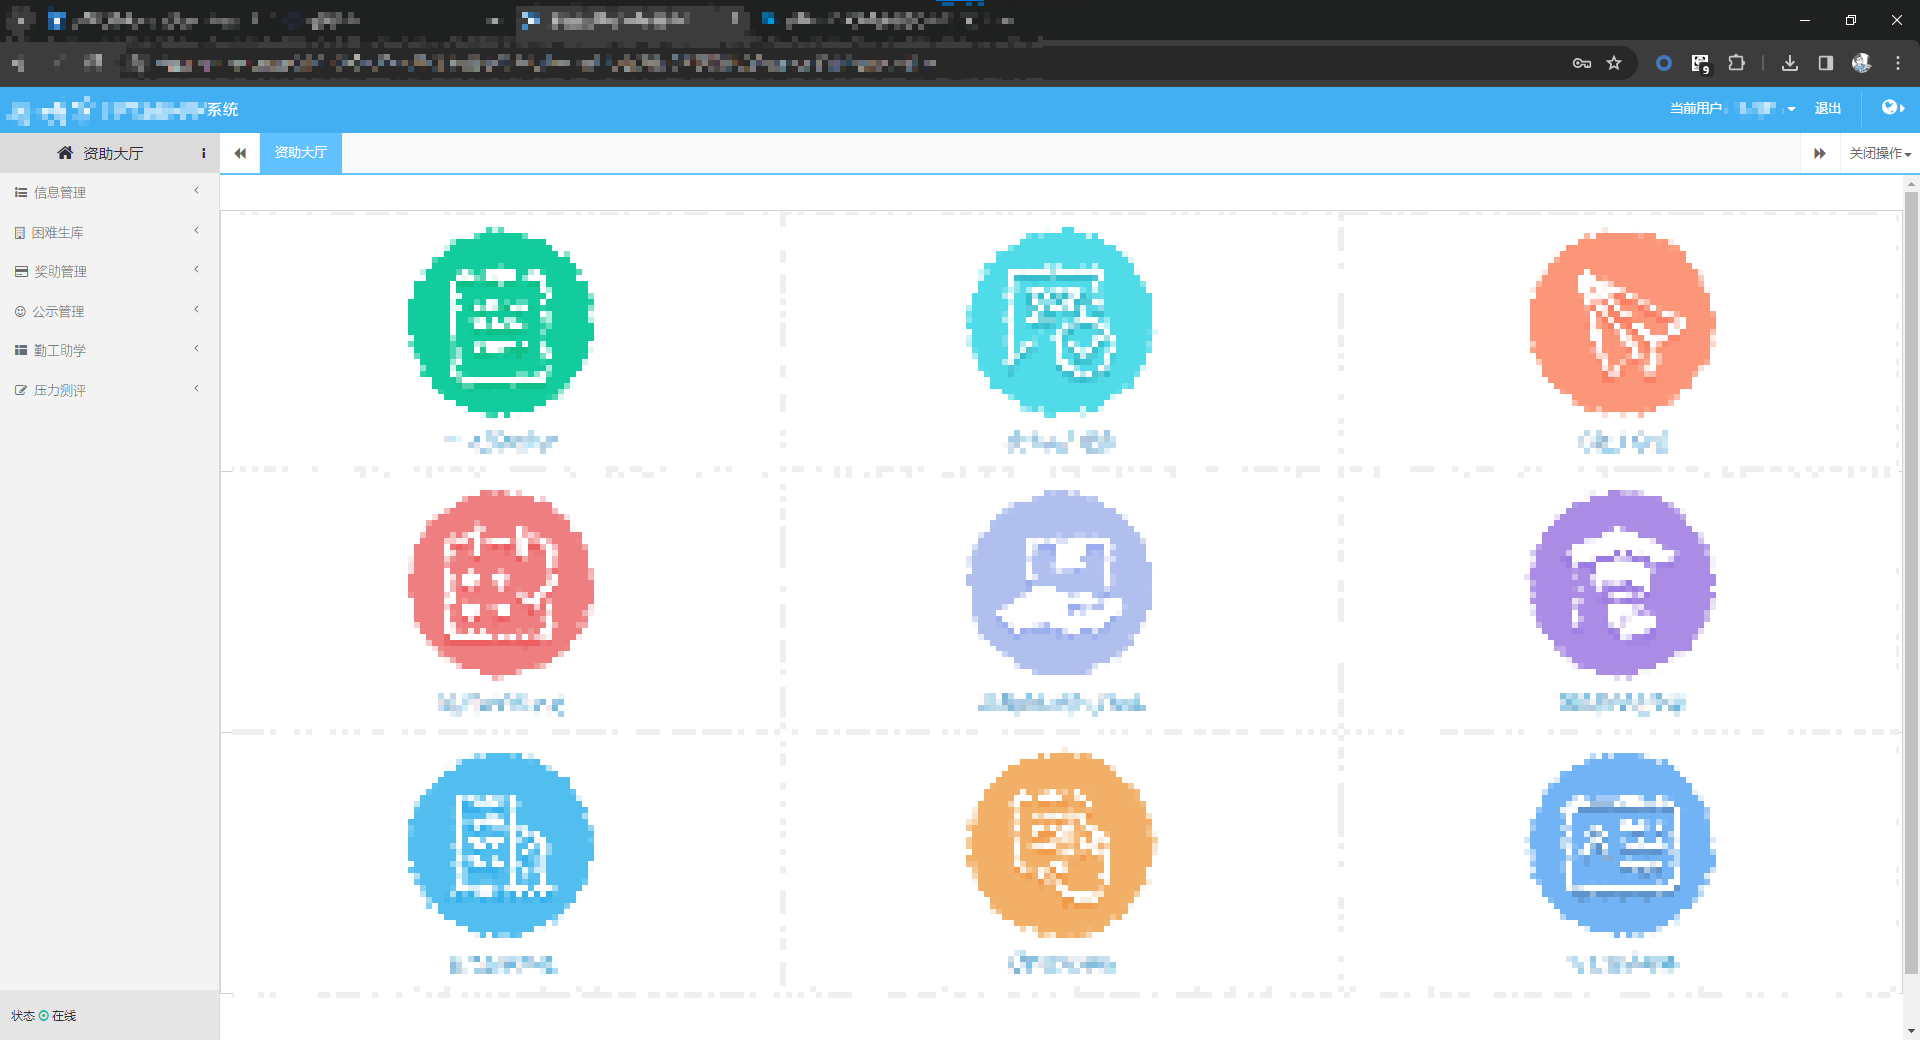This screenshot has width=1920, height=1040.
Task: Open the 当前用户 account dropdown
Action: point(1732,108)
